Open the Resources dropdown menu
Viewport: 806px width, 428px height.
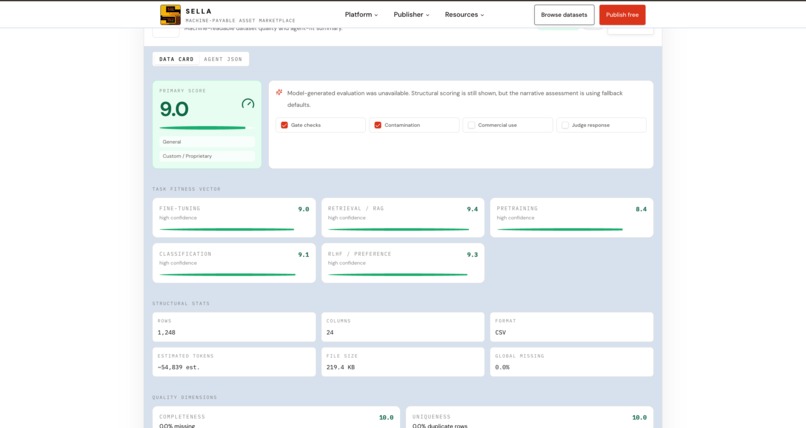coord(464,14)
